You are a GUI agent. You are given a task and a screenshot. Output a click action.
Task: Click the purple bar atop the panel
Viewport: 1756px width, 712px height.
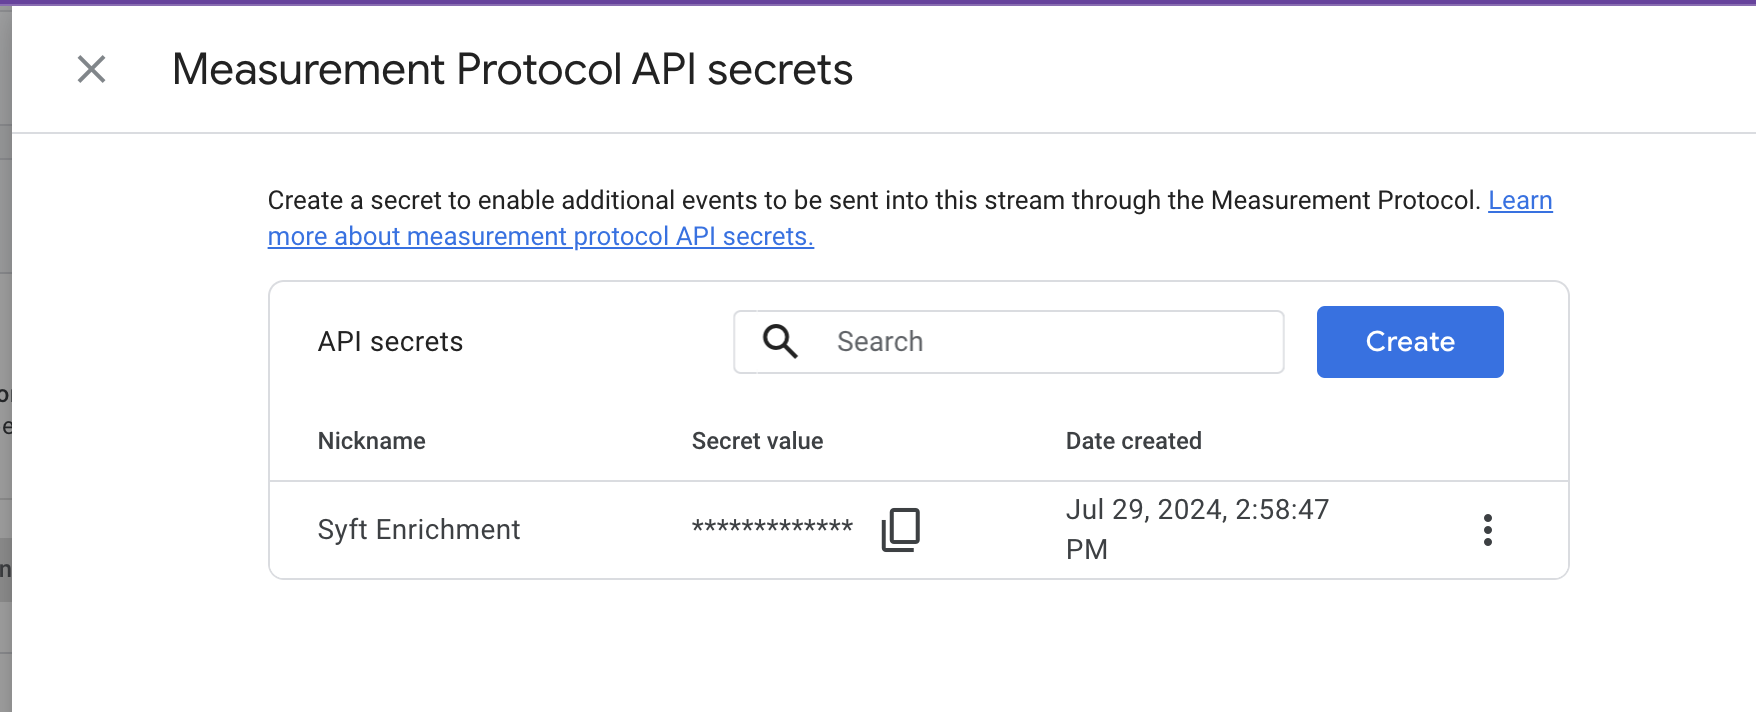coord(878,2)
